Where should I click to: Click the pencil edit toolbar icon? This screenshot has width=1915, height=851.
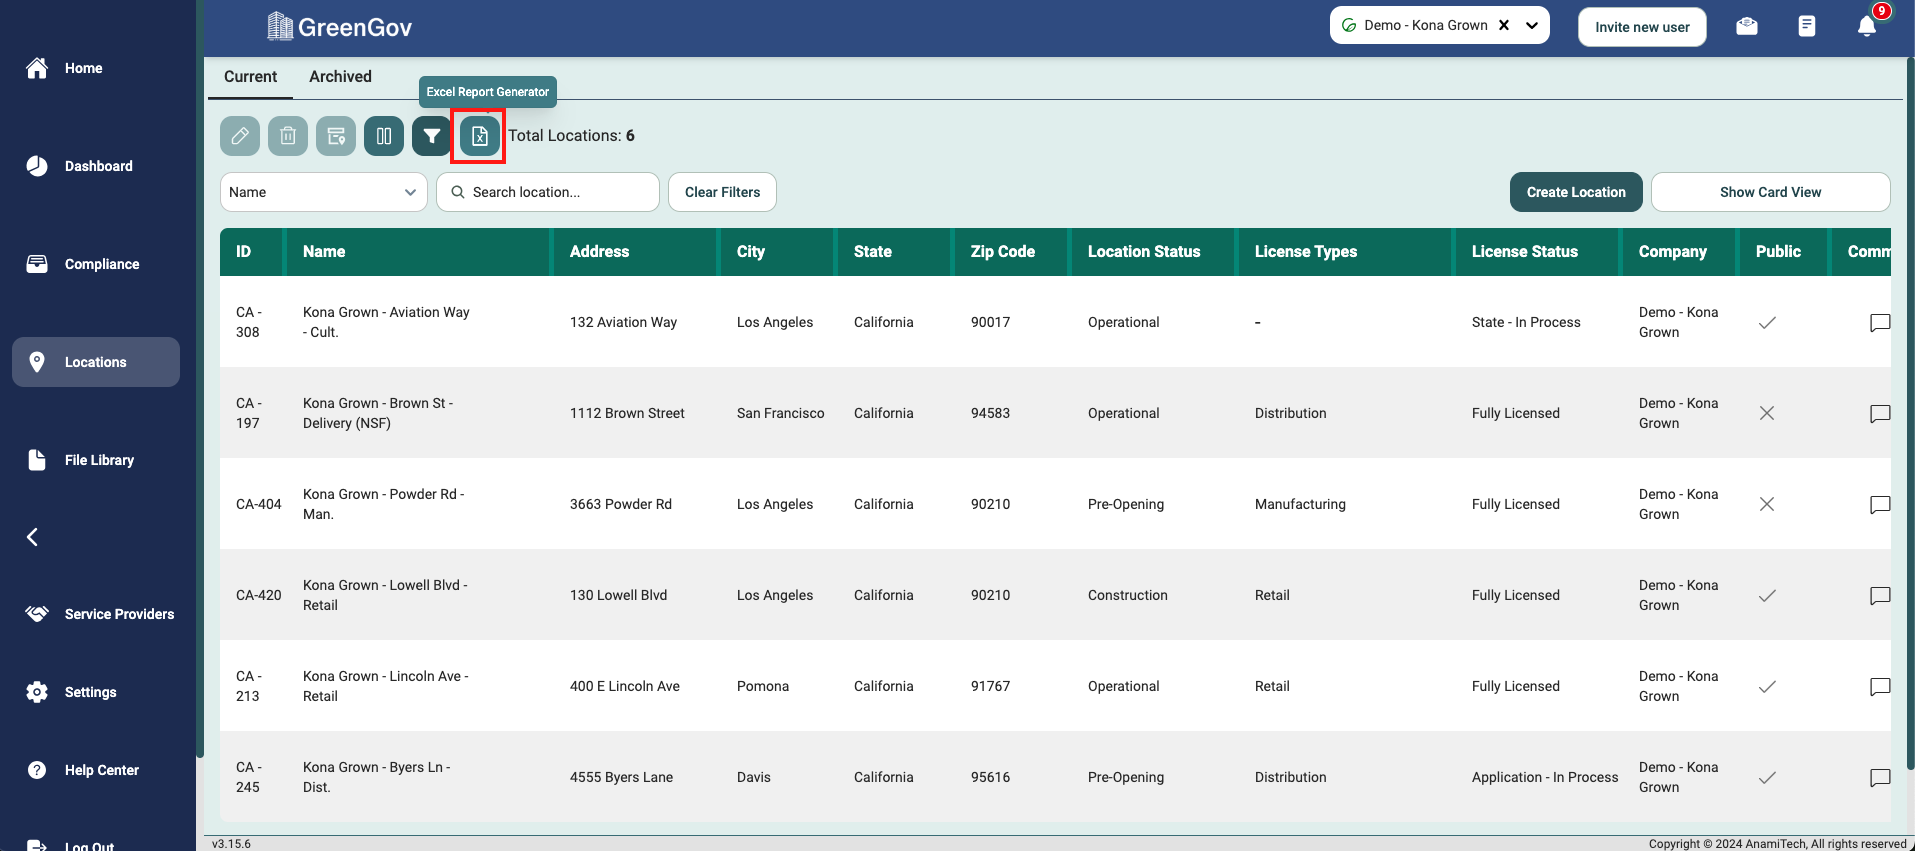[240, 136]
